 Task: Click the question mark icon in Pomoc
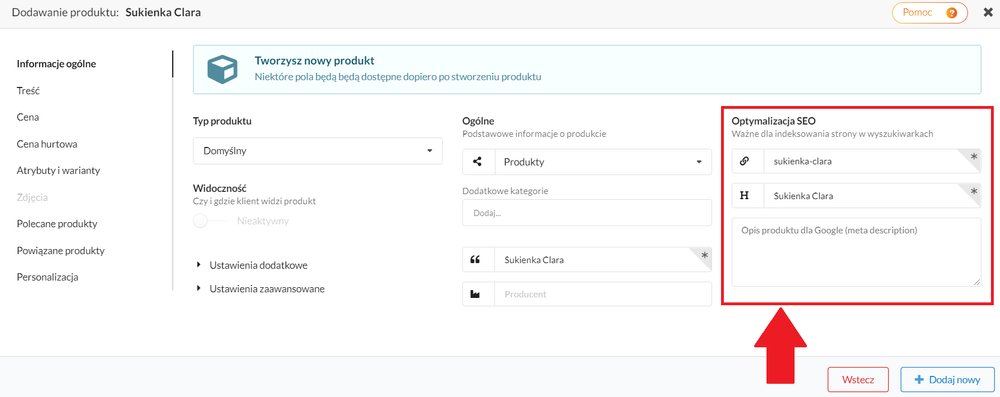[952, 13]
